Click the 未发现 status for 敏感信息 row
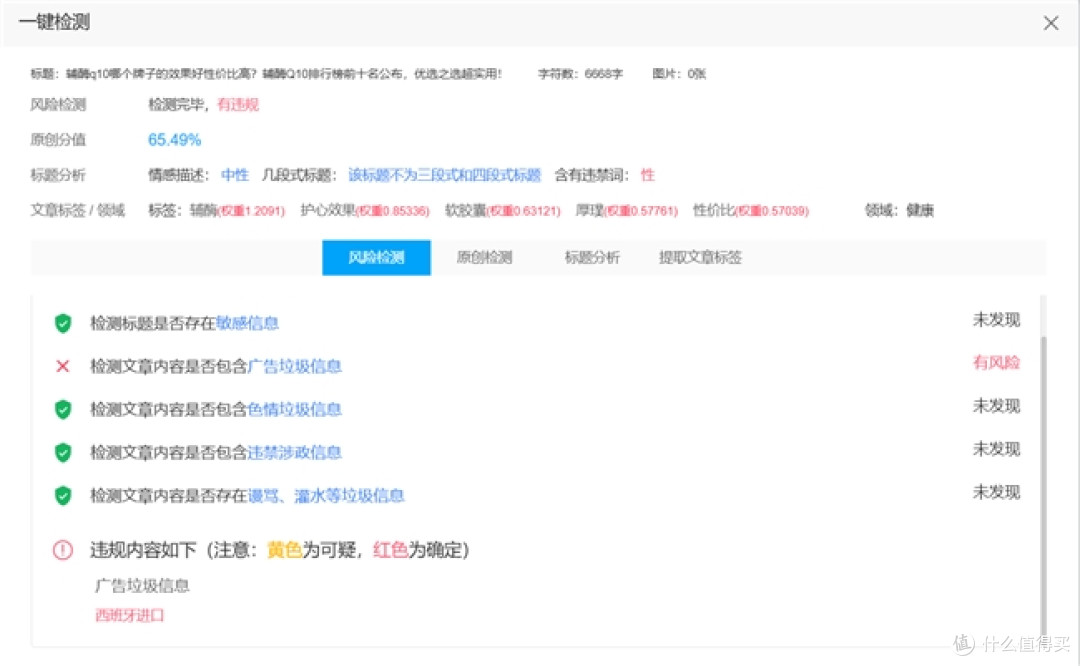Viewport: 1080px width, 666px height. point(996,320)
